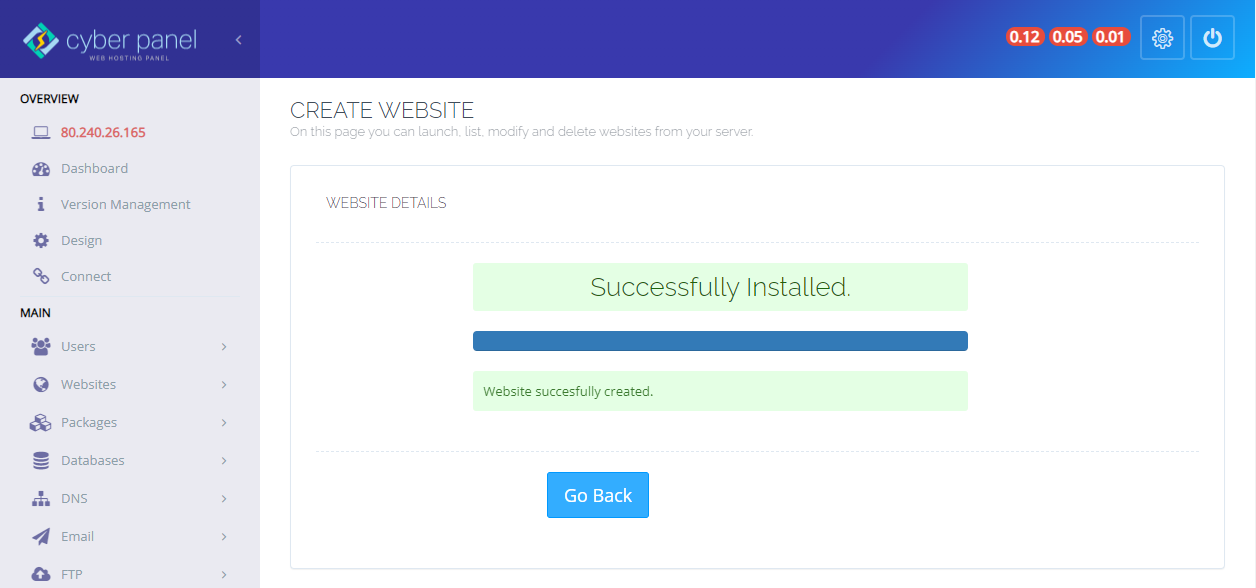
Task: Click the Connect link-chain icon
Action: (41, 277)
